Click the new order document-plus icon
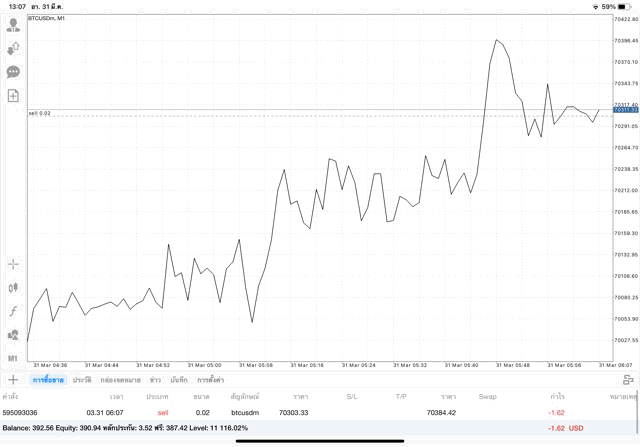The width and height of the screenshot is (640, 447). click(13, 96)
